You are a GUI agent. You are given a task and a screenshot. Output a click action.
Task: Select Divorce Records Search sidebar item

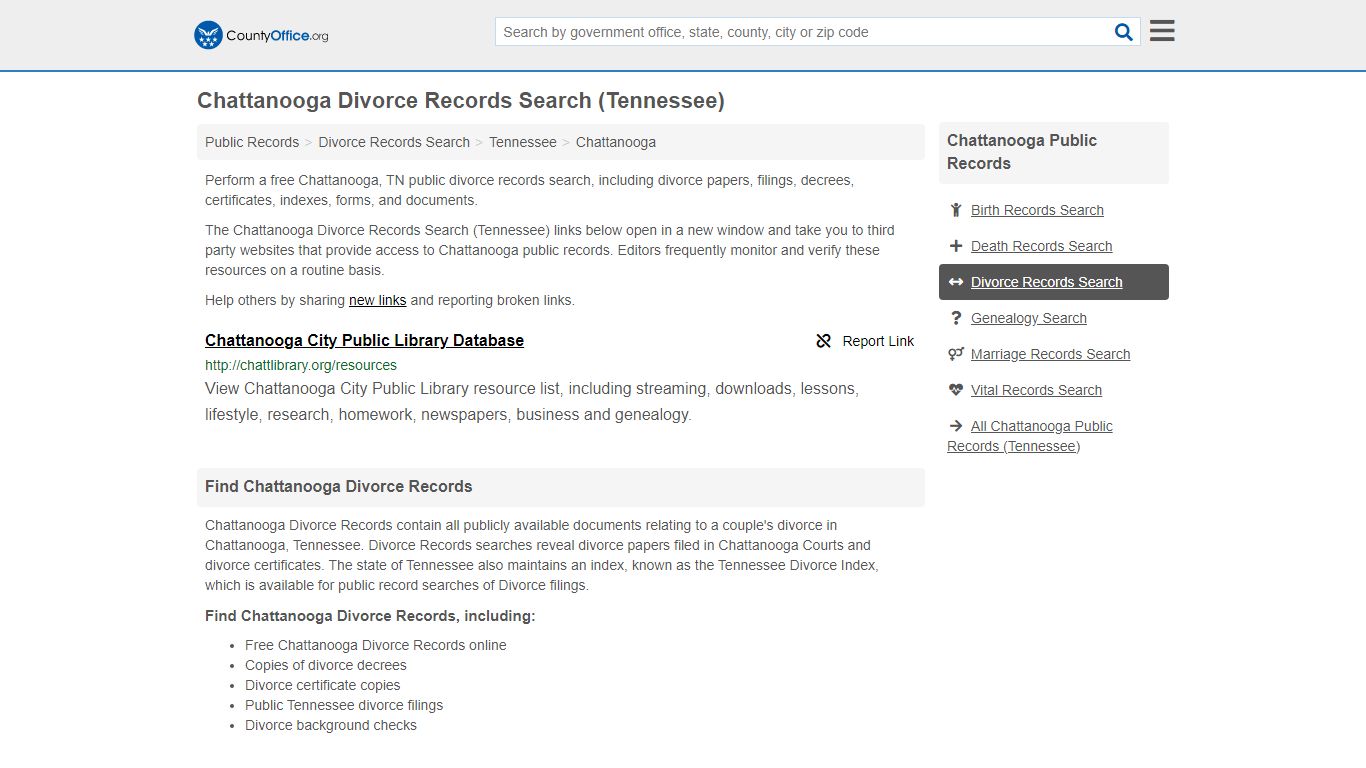(x=1054, y=282)
